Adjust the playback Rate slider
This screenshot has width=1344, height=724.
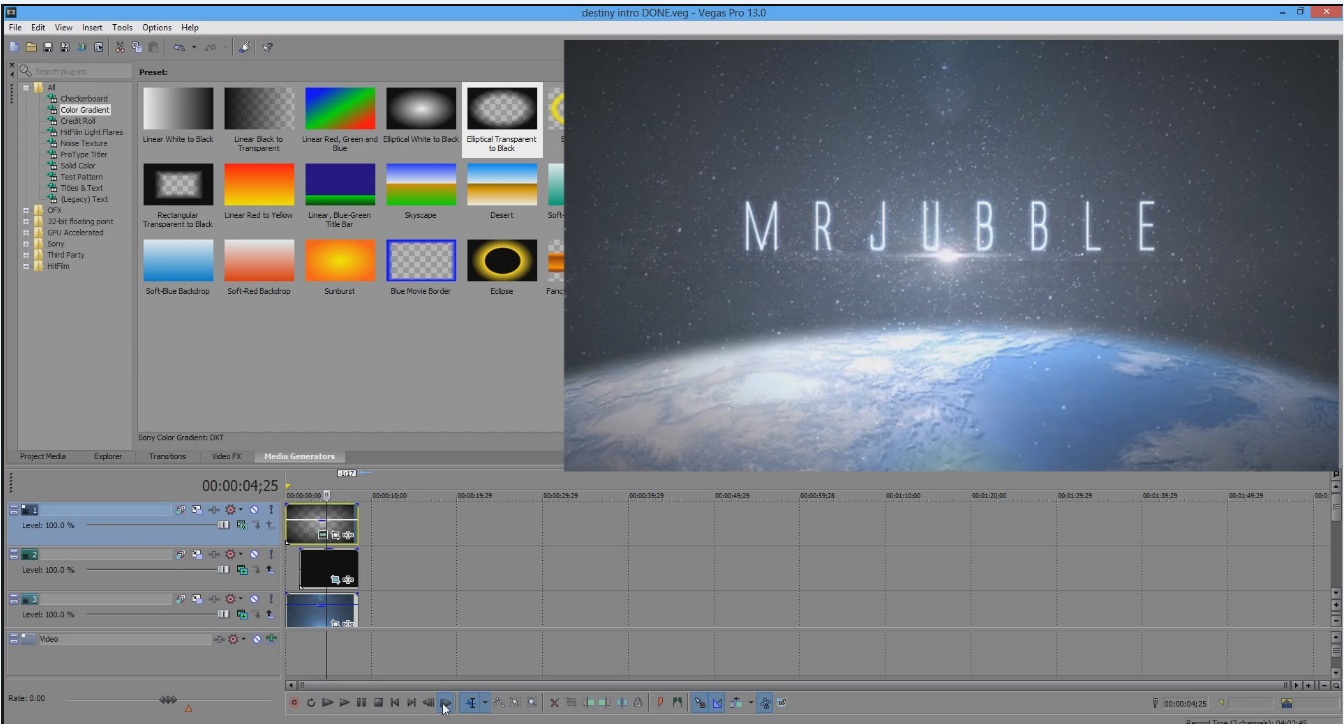pyautogui.click(x=168, y=700)
